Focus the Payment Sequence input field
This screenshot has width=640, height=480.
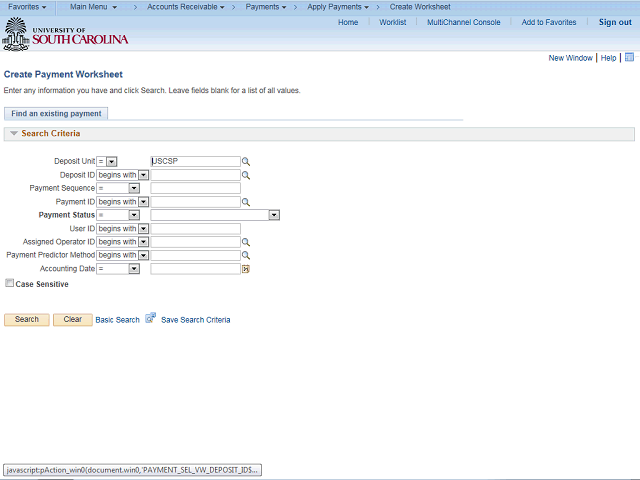click(x=196, y=188)
